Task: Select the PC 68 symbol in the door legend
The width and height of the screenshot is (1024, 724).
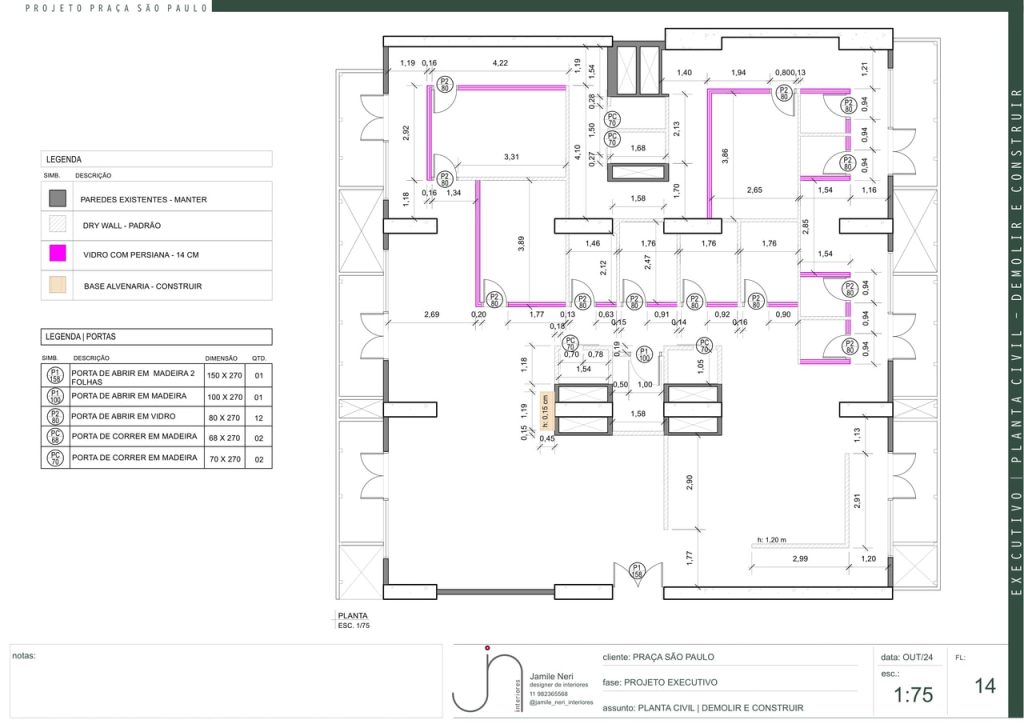Action: (x=55, y=438)
